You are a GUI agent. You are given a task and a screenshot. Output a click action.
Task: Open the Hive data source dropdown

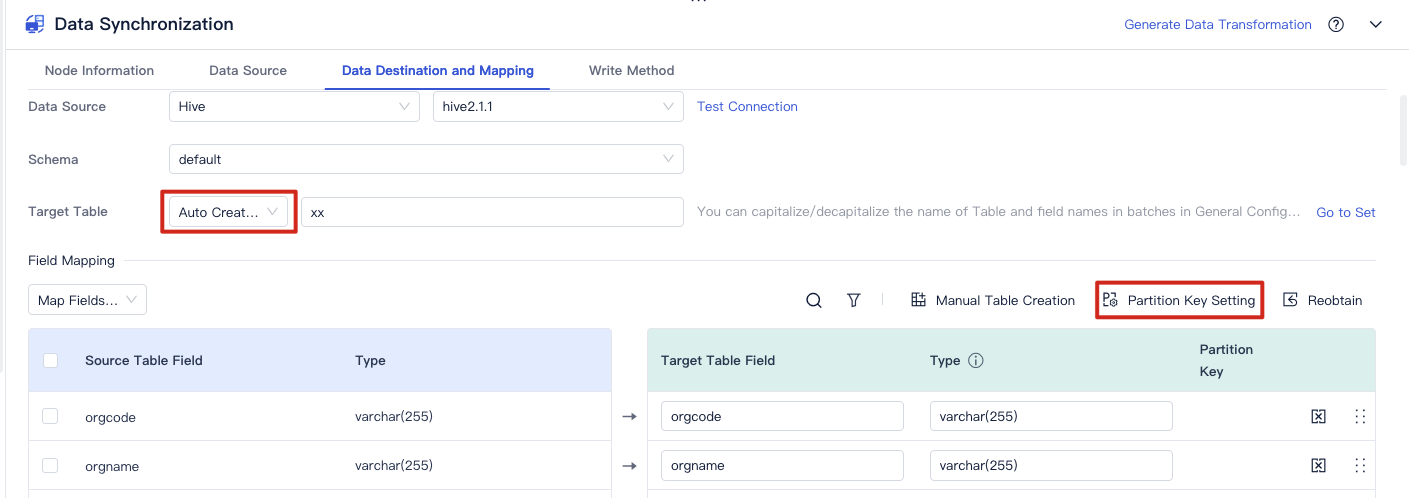tap(294, 106)
